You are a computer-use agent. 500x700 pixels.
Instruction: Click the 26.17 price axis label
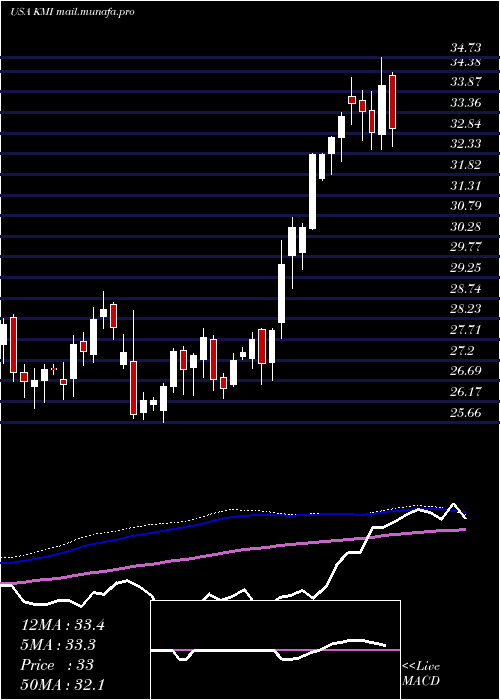466,392
